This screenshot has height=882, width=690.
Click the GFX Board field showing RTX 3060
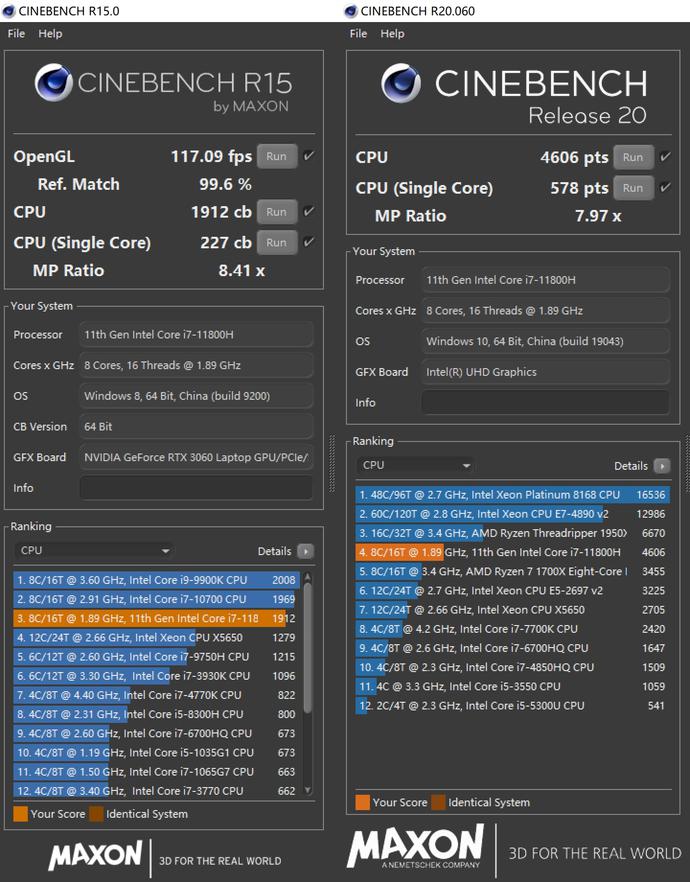coord(196,457)
